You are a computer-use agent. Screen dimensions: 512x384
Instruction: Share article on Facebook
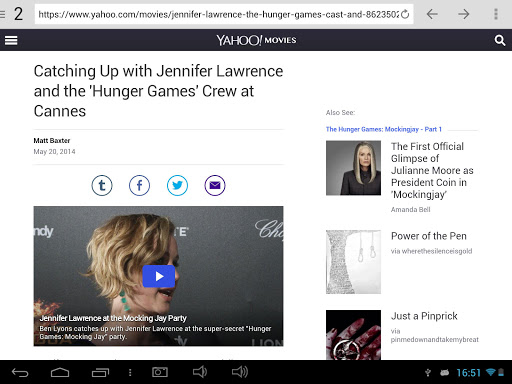click(139, 185)
